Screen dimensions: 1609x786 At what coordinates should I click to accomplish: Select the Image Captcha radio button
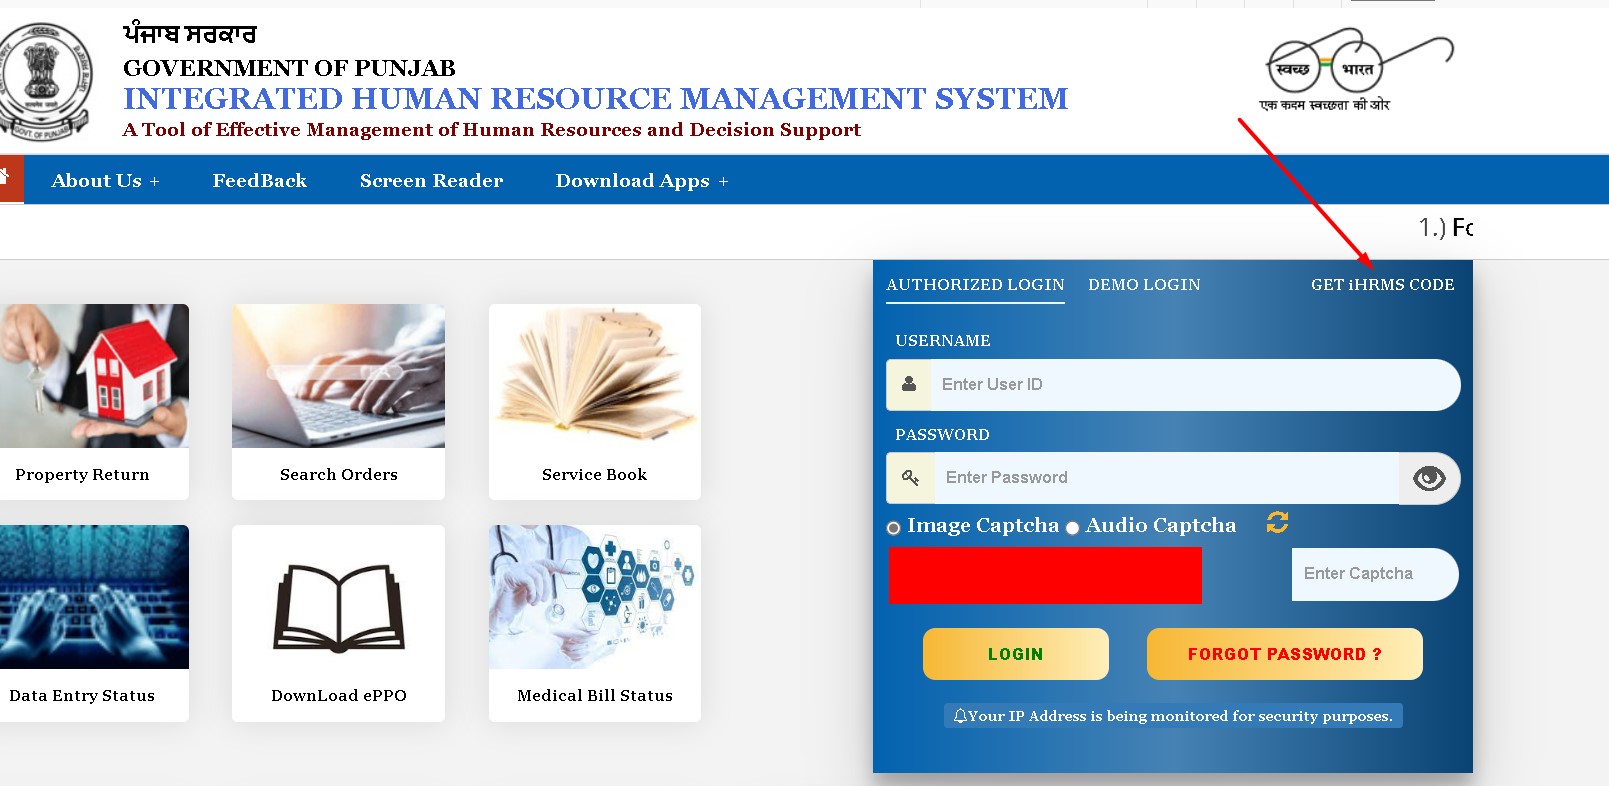[x=894, y=528]
